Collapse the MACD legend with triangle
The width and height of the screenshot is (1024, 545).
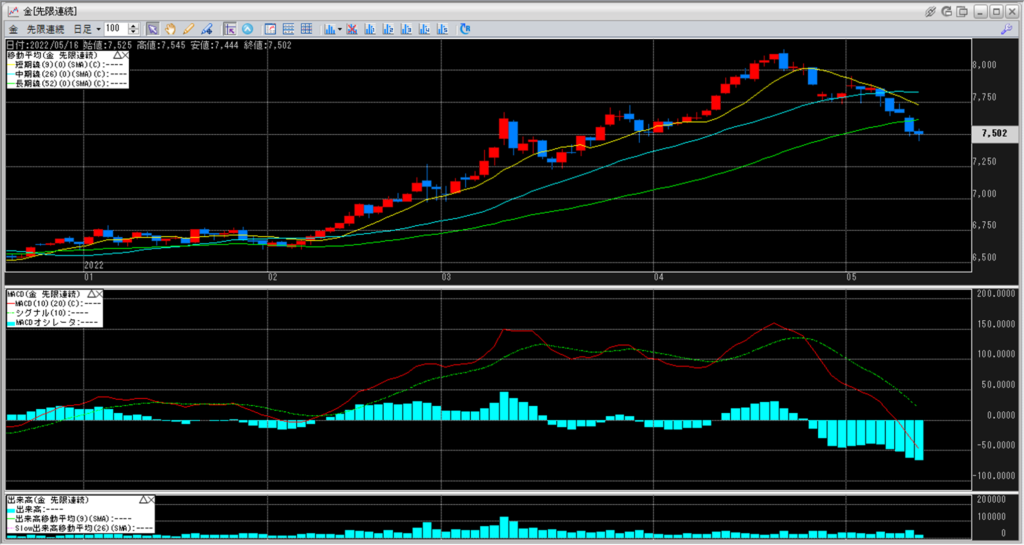91,294
